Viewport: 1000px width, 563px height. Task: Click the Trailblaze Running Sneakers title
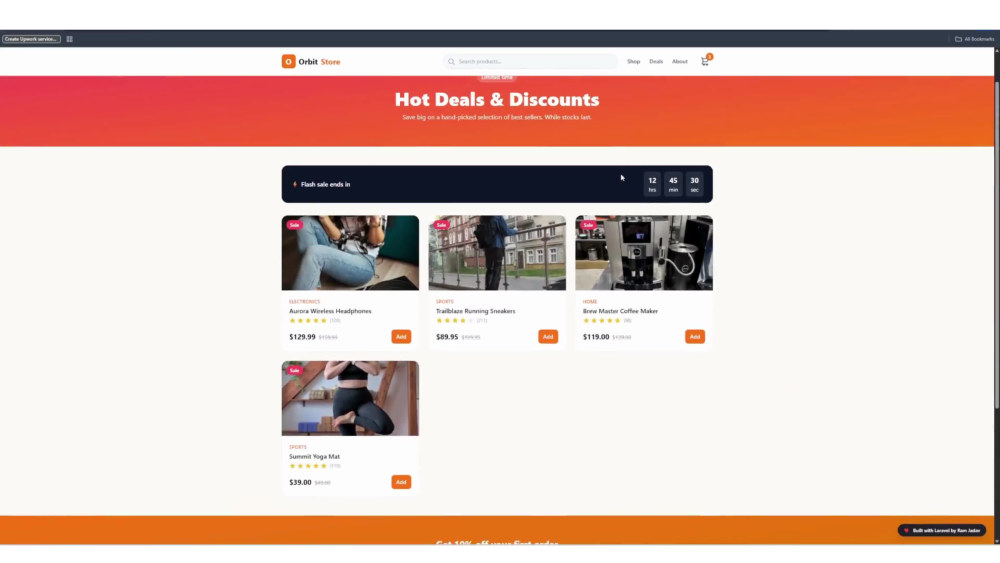pyautogui.click(x=476, y=311)
